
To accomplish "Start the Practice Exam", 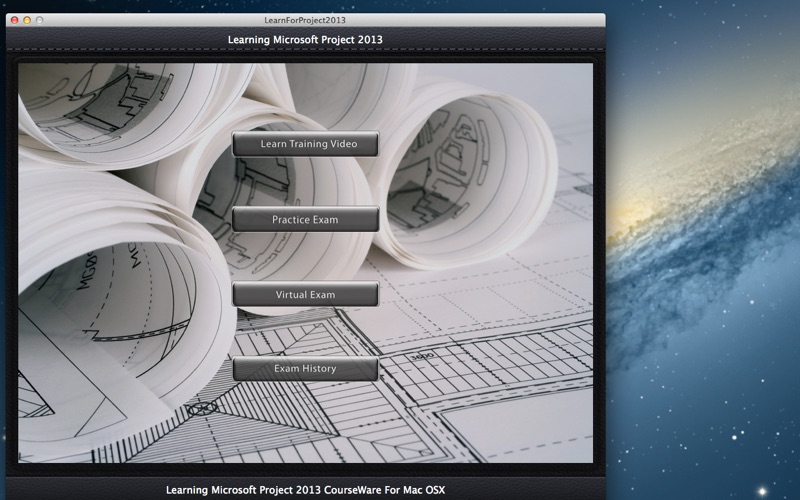I will click(x=305, y=219).
